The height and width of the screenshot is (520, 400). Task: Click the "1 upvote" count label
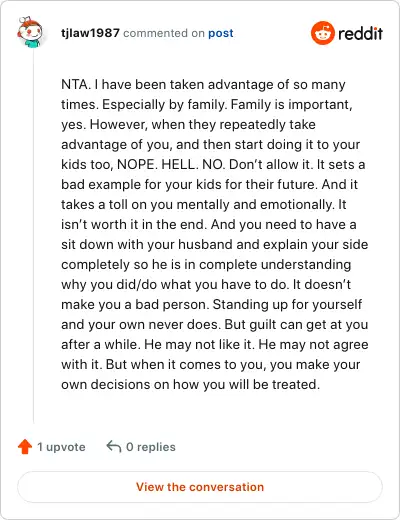(x=61, y=447)
